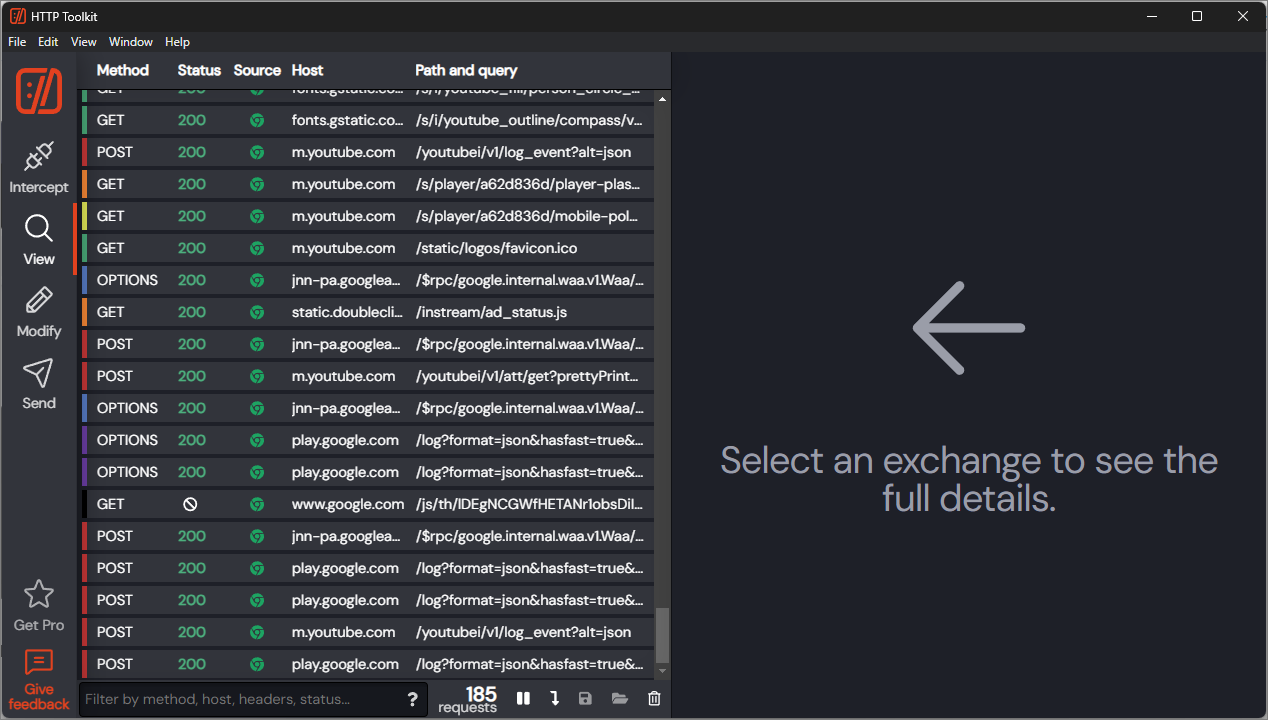Select the /s/player/a62d836d/player-plas request
This screenshot has height=720, width=1268.
click(x=367, y=184)
